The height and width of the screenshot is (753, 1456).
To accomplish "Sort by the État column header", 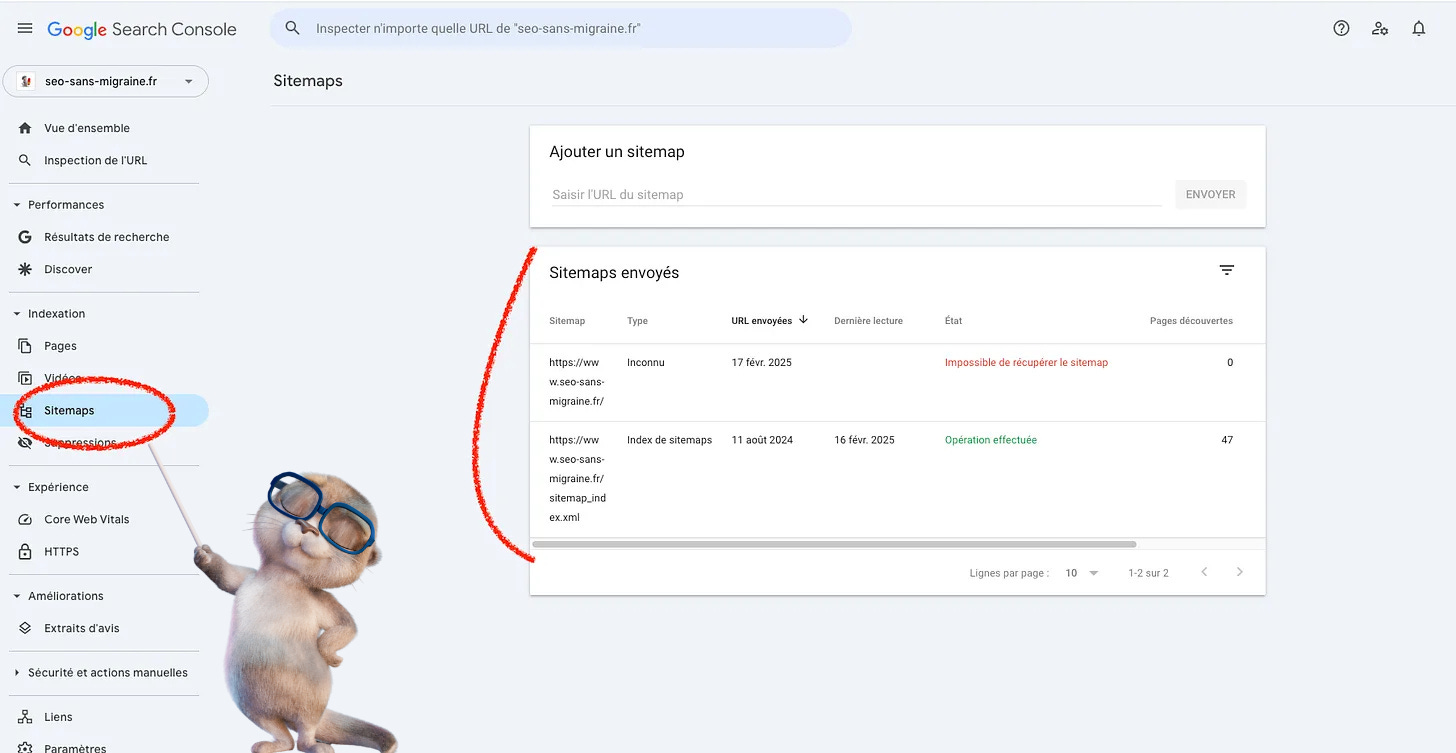I will pos(953,321).
